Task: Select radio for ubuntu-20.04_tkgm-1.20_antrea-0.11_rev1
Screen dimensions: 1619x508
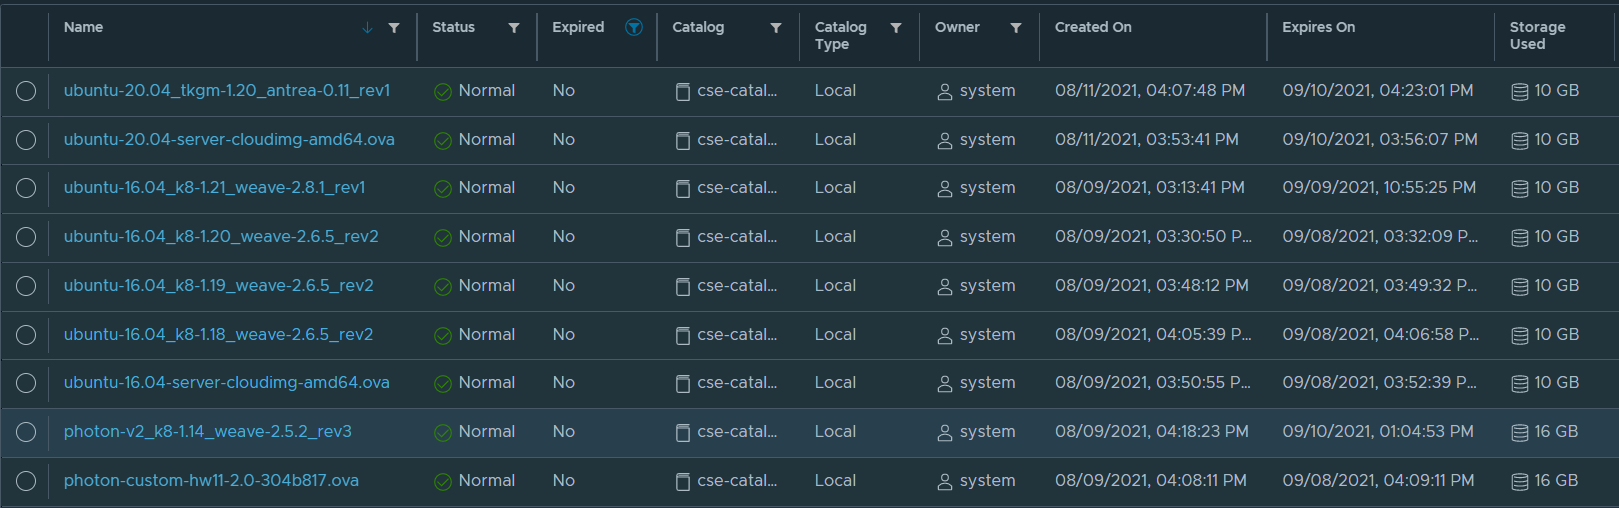Action: click(x=26, y=91)
